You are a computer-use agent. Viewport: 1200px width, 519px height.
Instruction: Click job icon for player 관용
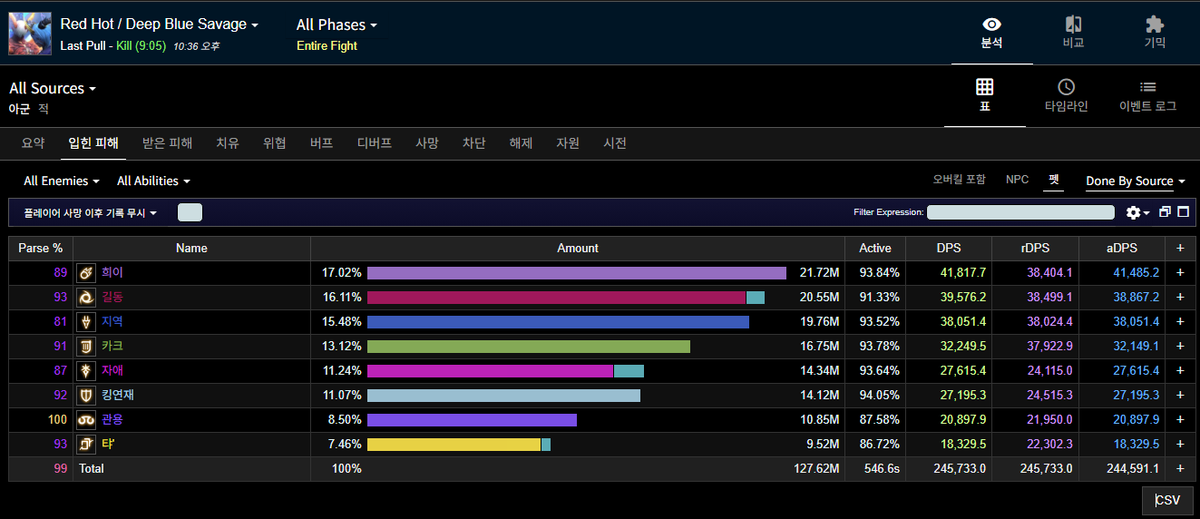87,420
